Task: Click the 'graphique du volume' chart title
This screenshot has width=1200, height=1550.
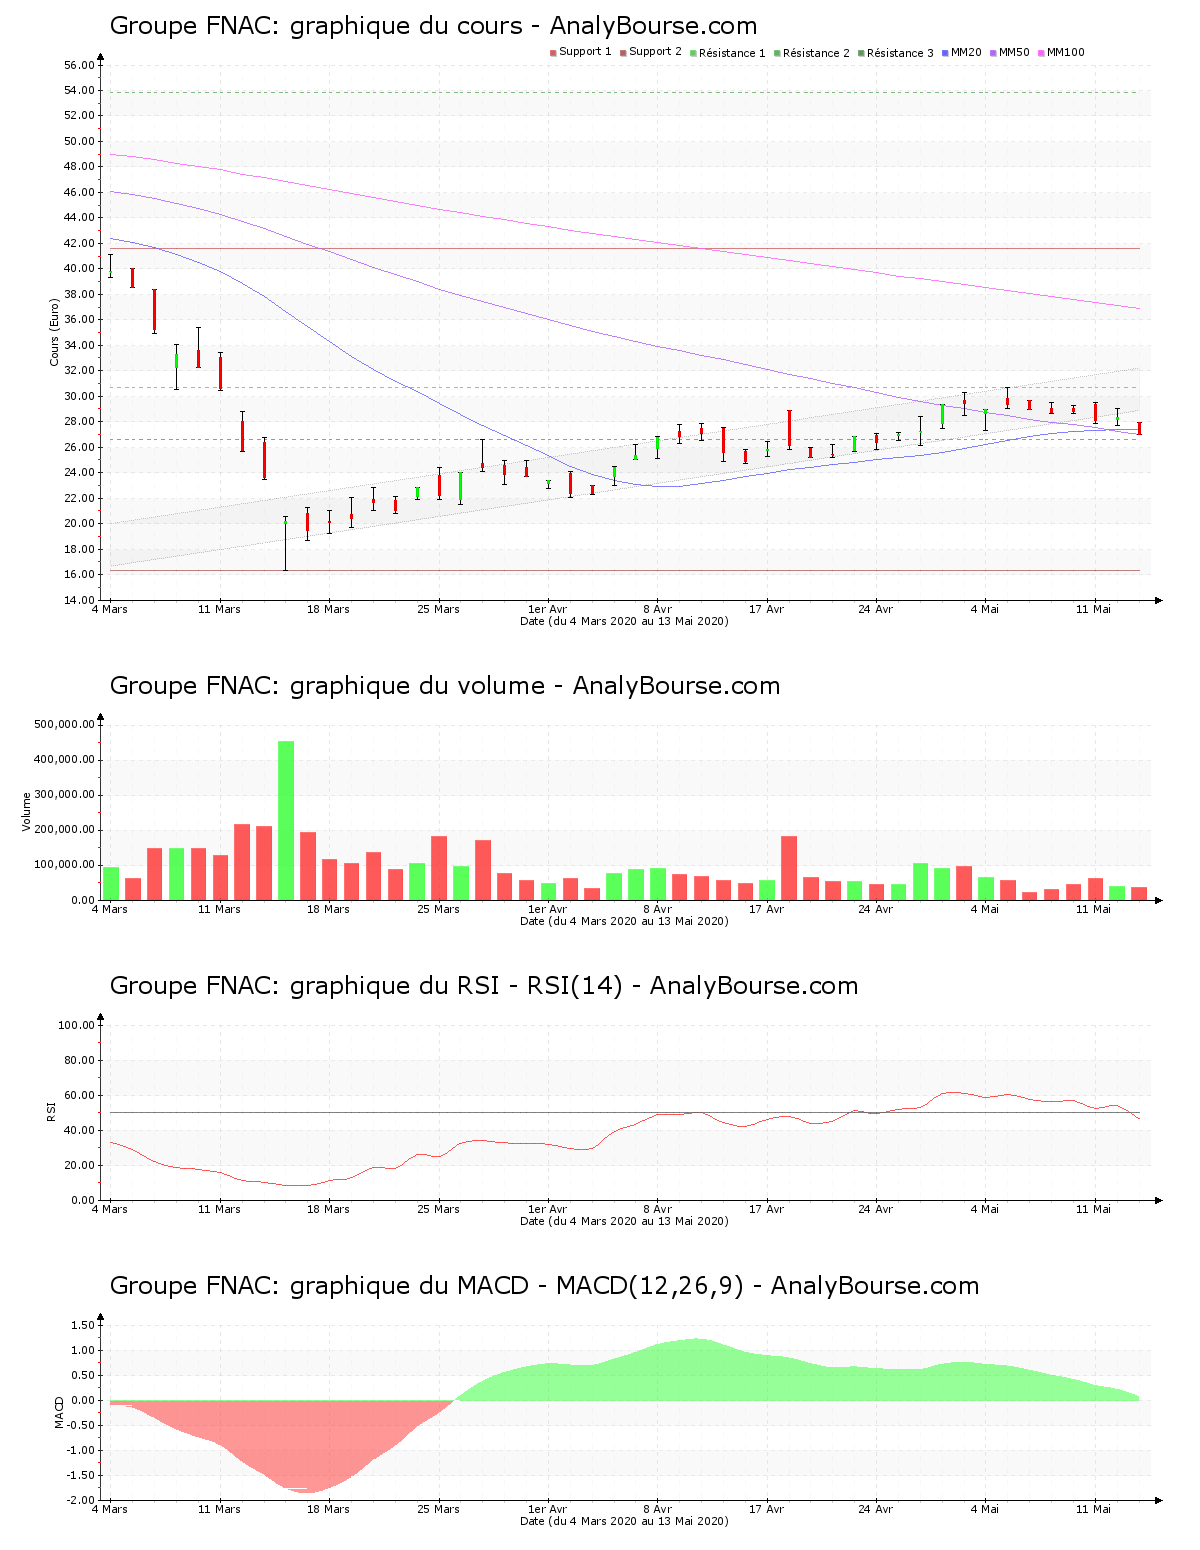Action: click(445, 686)
